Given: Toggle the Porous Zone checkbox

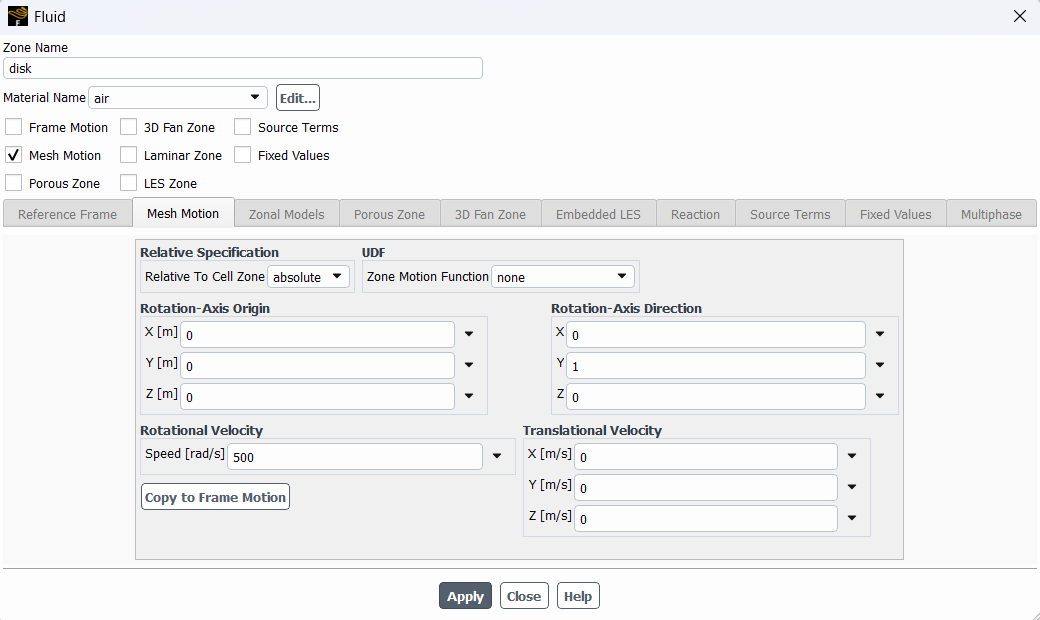Looking at the screenshot, I should (14, 183).
